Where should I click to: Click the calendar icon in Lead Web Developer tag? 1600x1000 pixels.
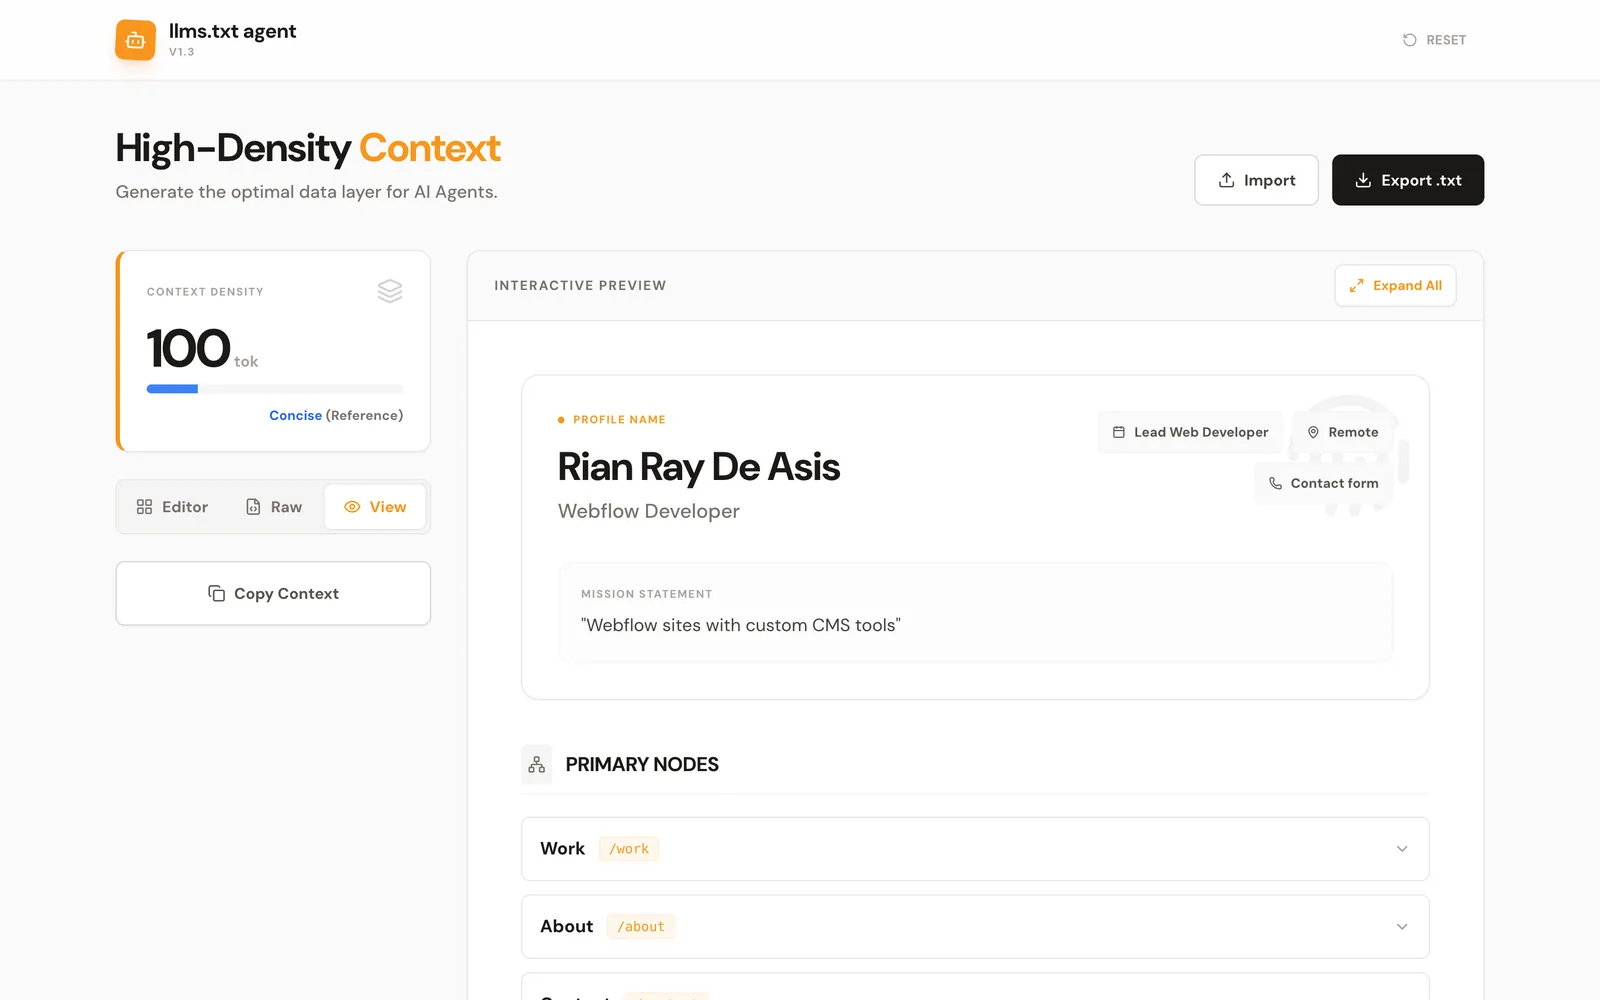[x=1119, y=432]
